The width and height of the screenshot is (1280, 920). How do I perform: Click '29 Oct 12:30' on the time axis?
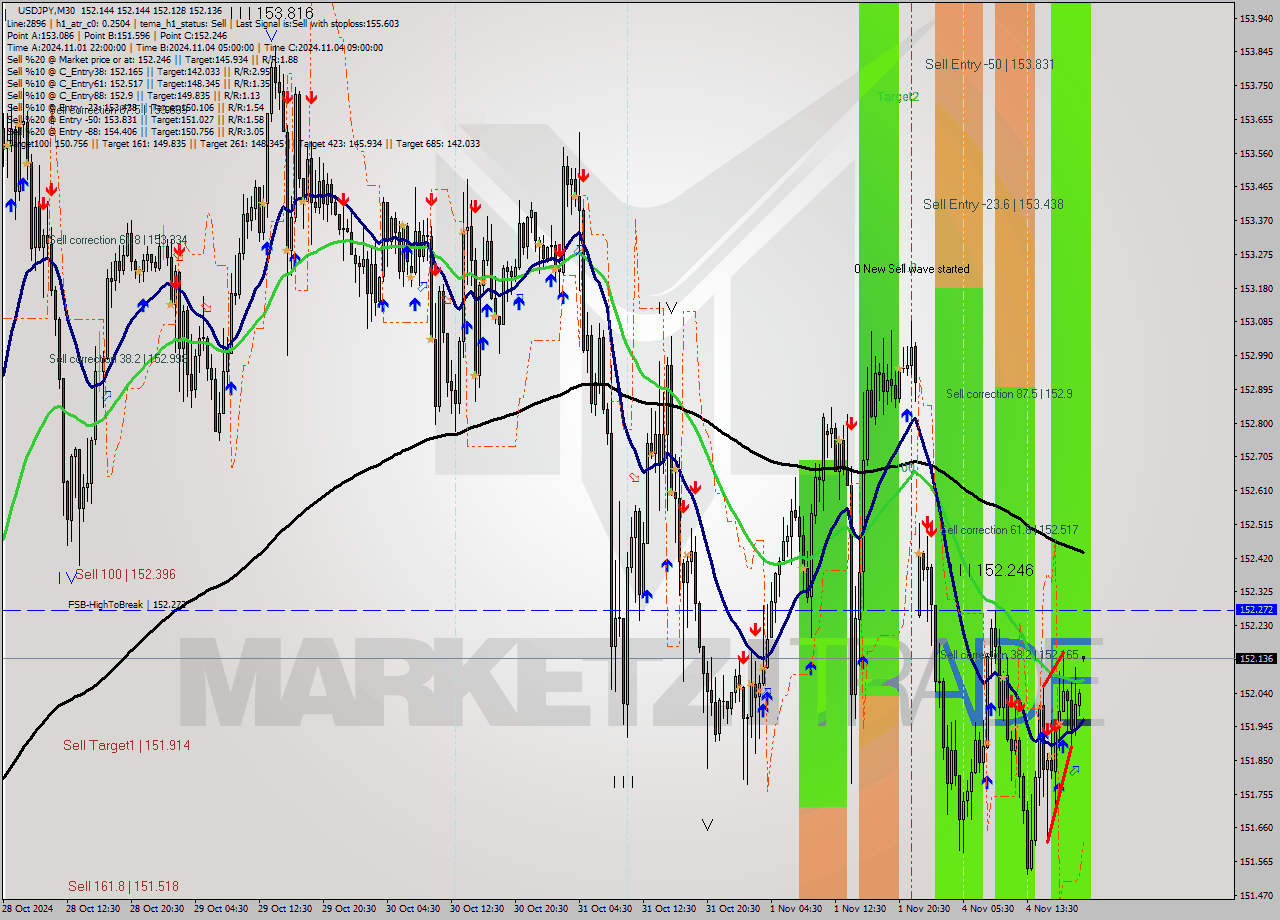[x=284, y=909]
